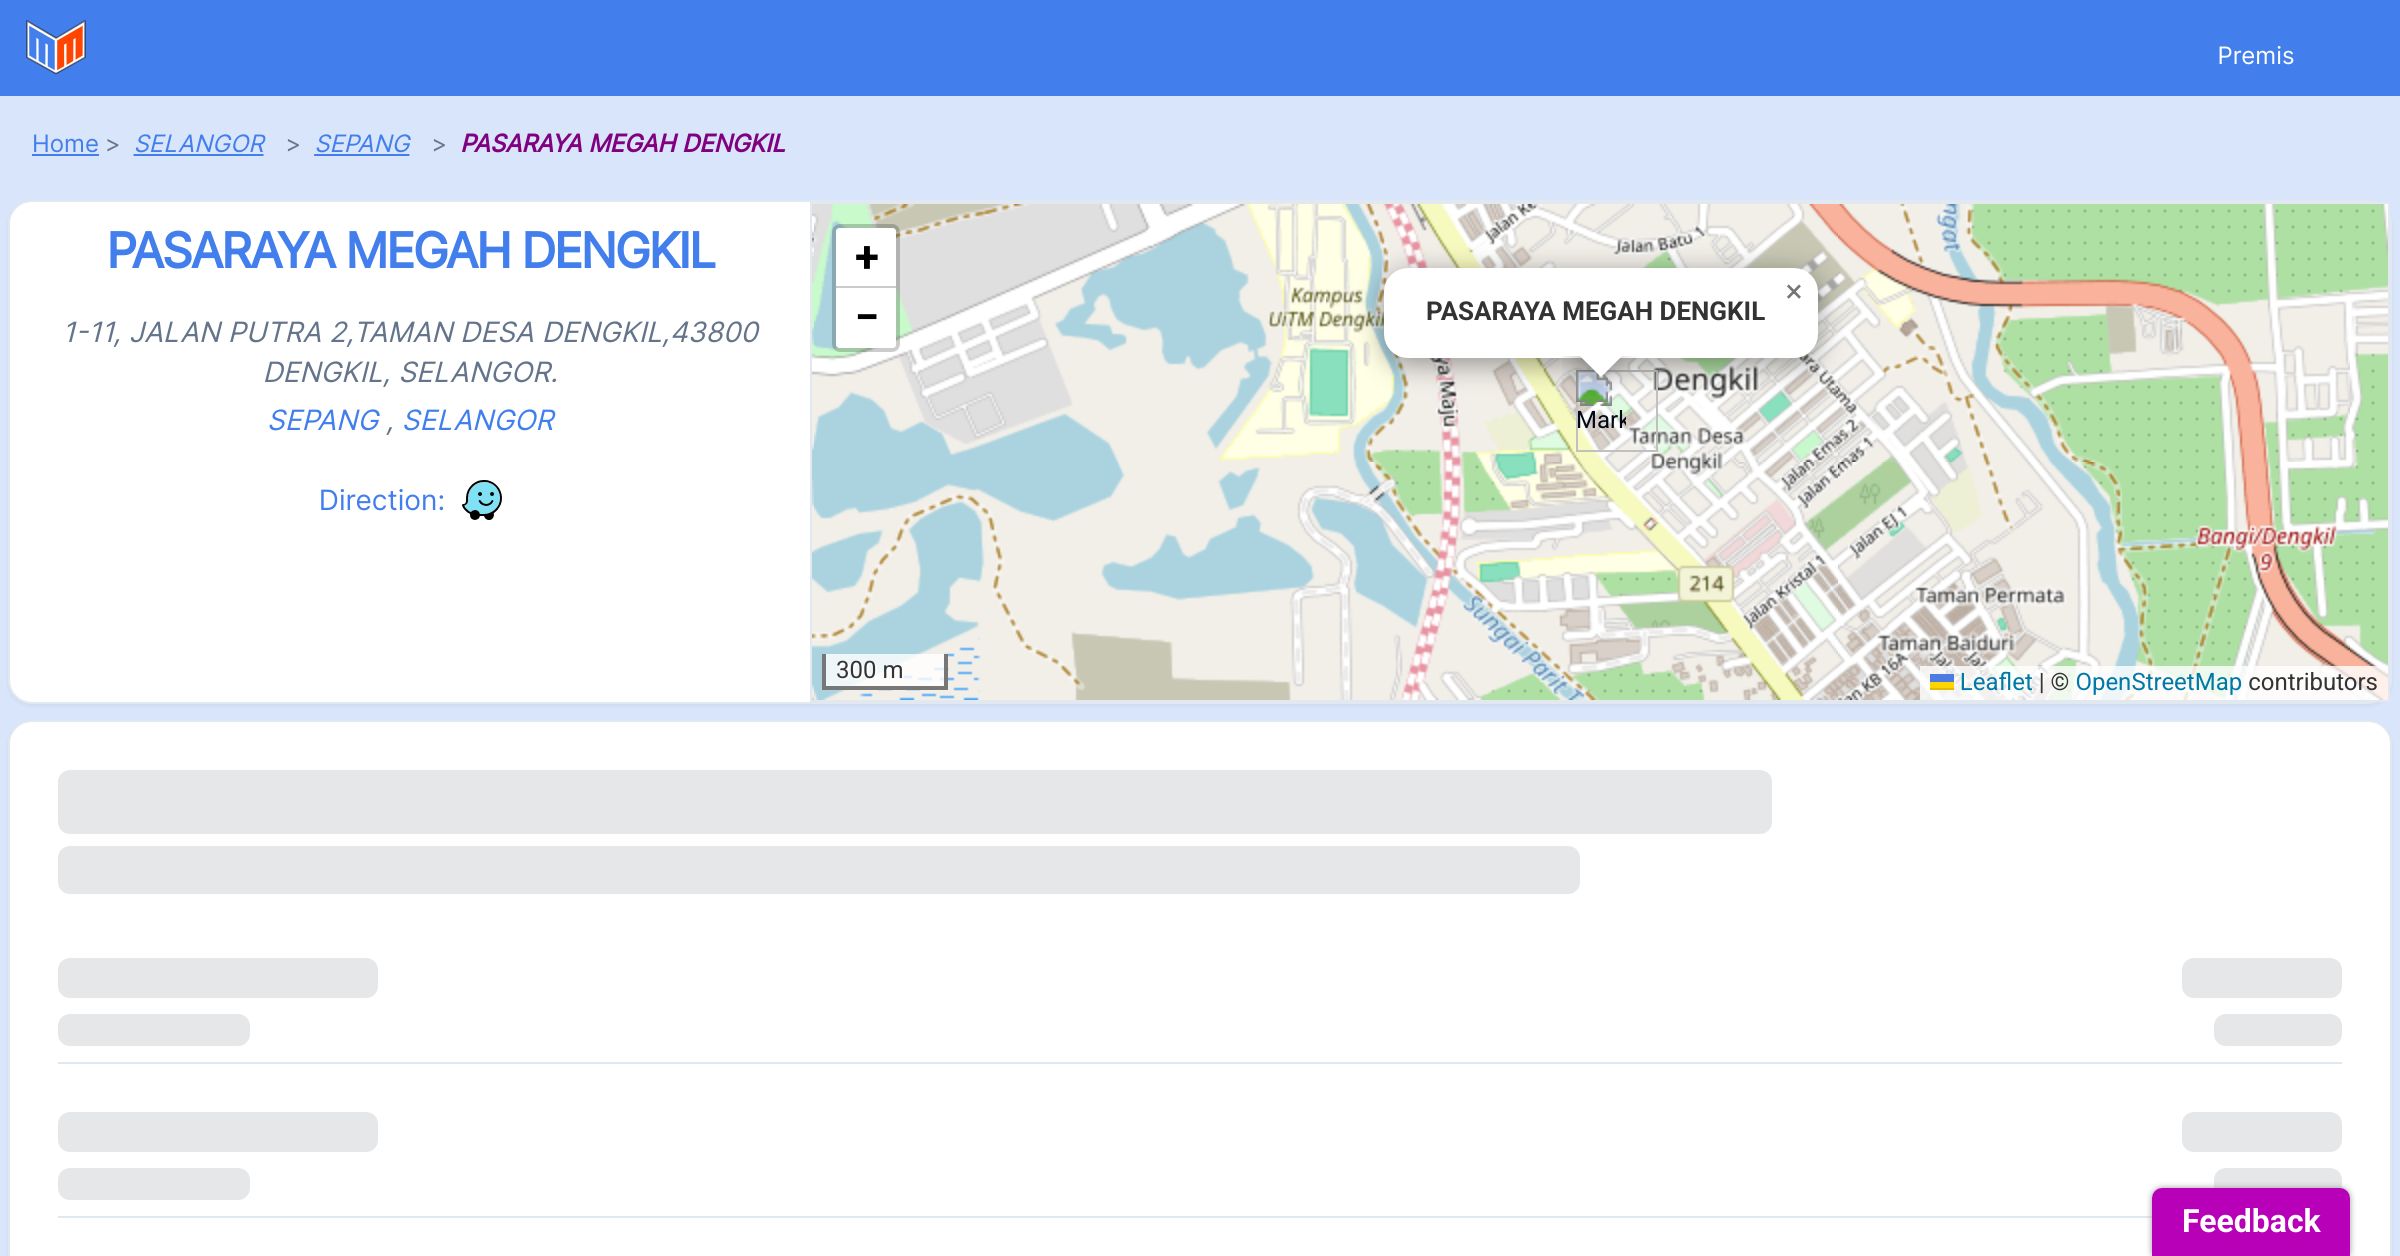Zoom in on the map
The width and height of the screenshot is (2400, 1256).
[866, 258]
